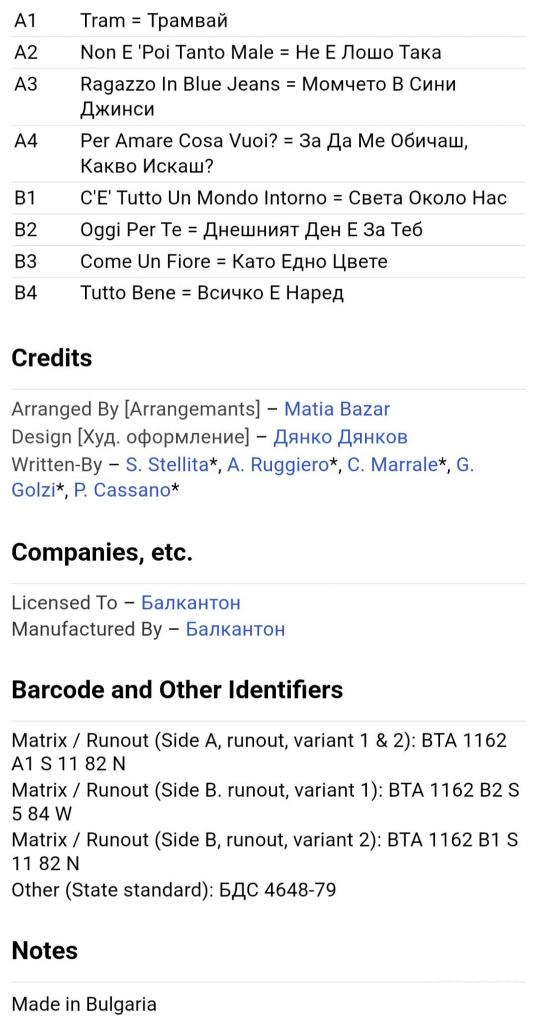Screen dimensions: 537x1024
Task: Select track B2 Oggi Per Te
Action: point(268,229)
